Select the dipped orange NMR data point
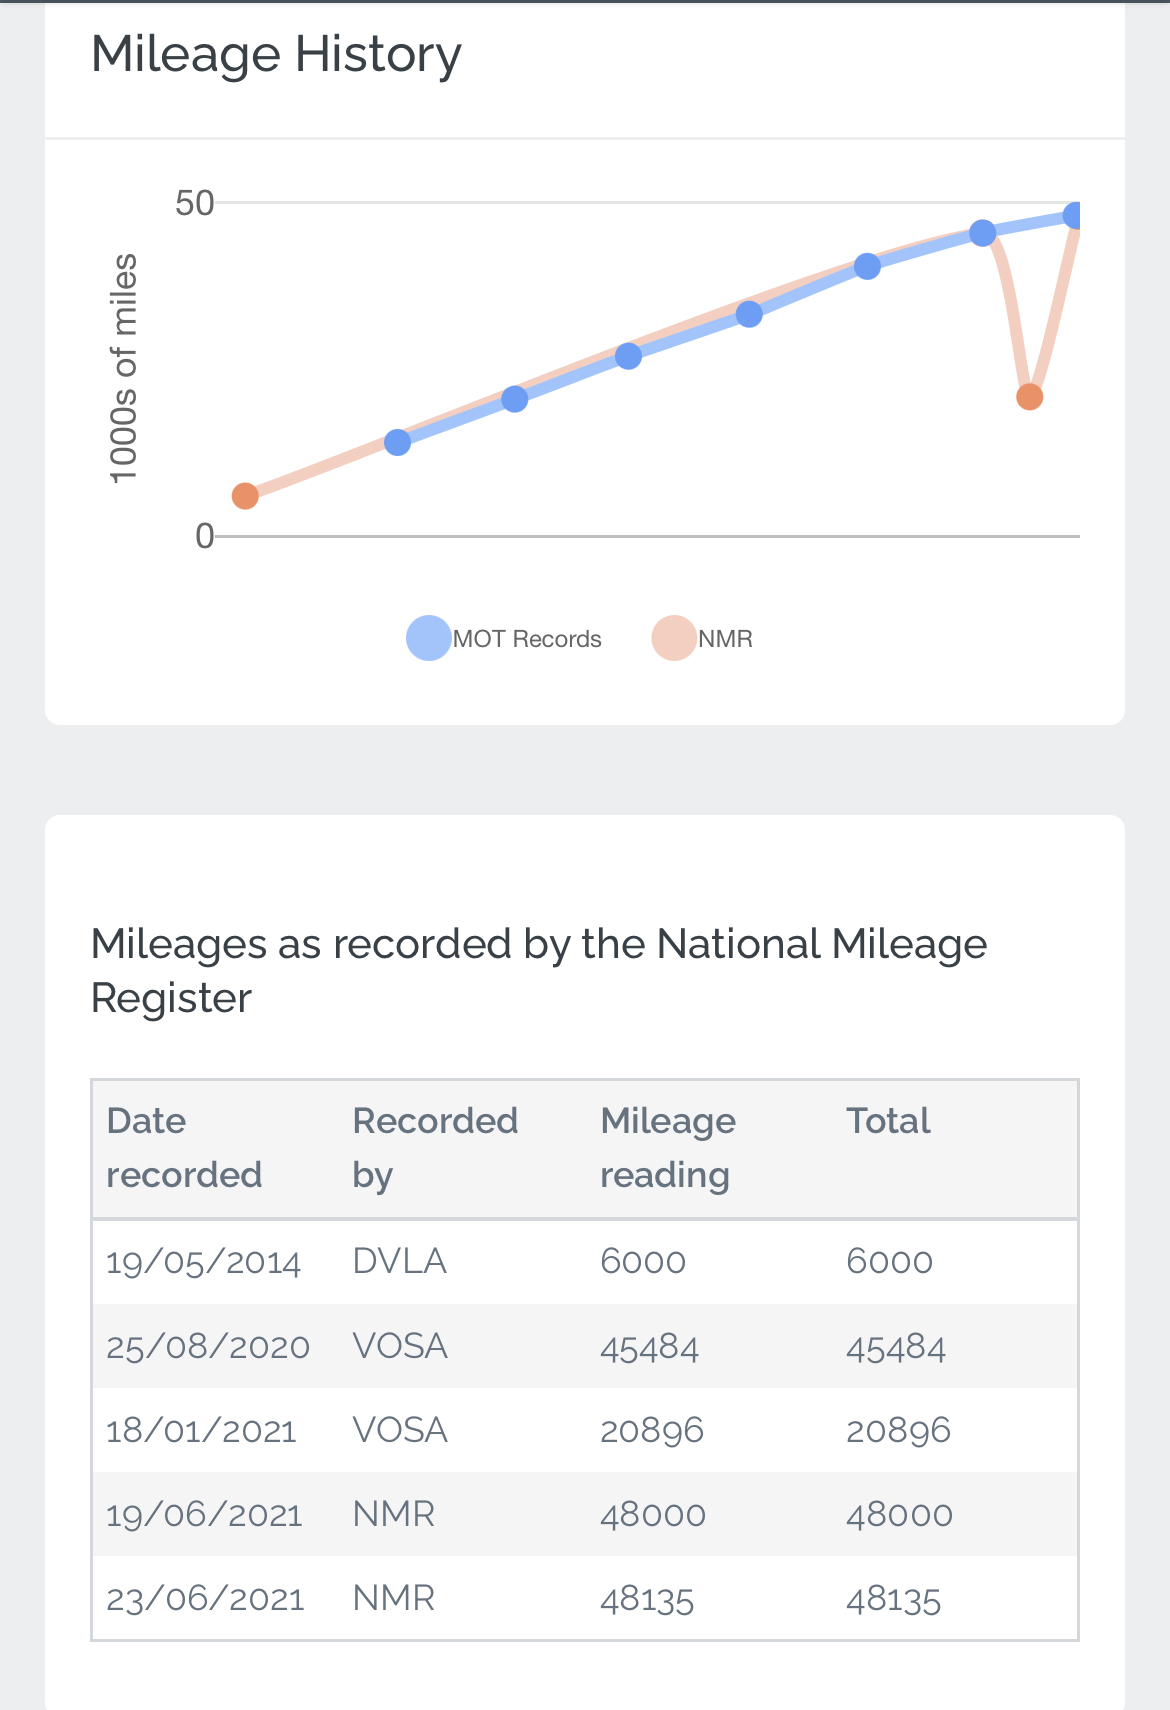This screenshot has height=1710, width=1170. pos(1029,397)
